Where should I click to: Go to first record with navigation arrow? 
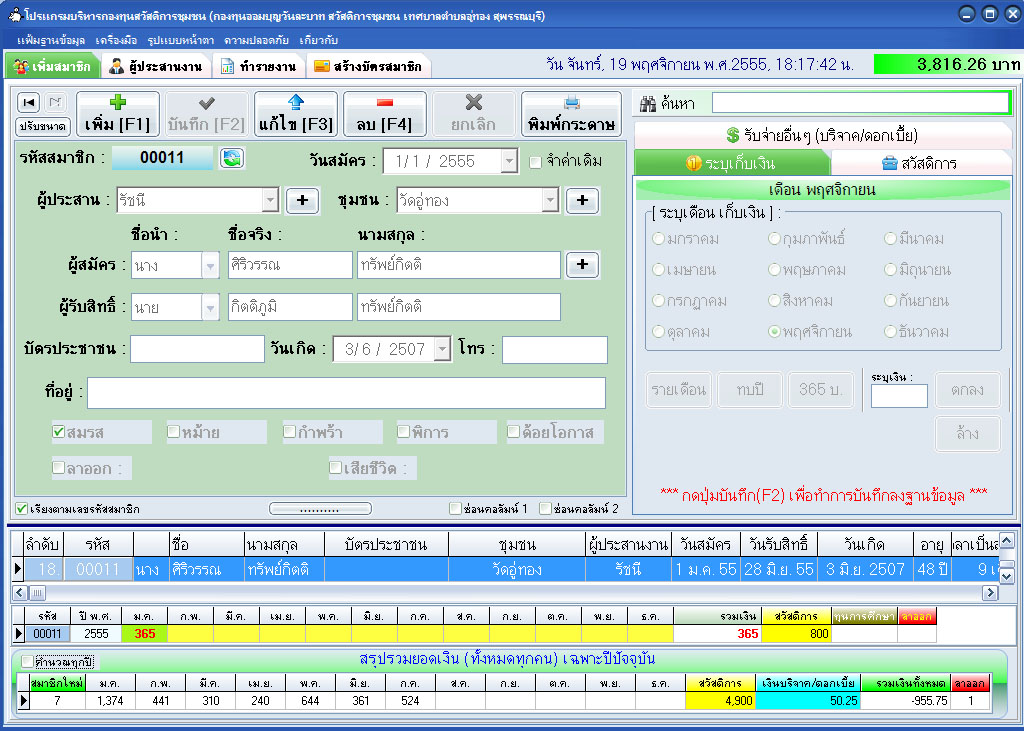(29, 102)
